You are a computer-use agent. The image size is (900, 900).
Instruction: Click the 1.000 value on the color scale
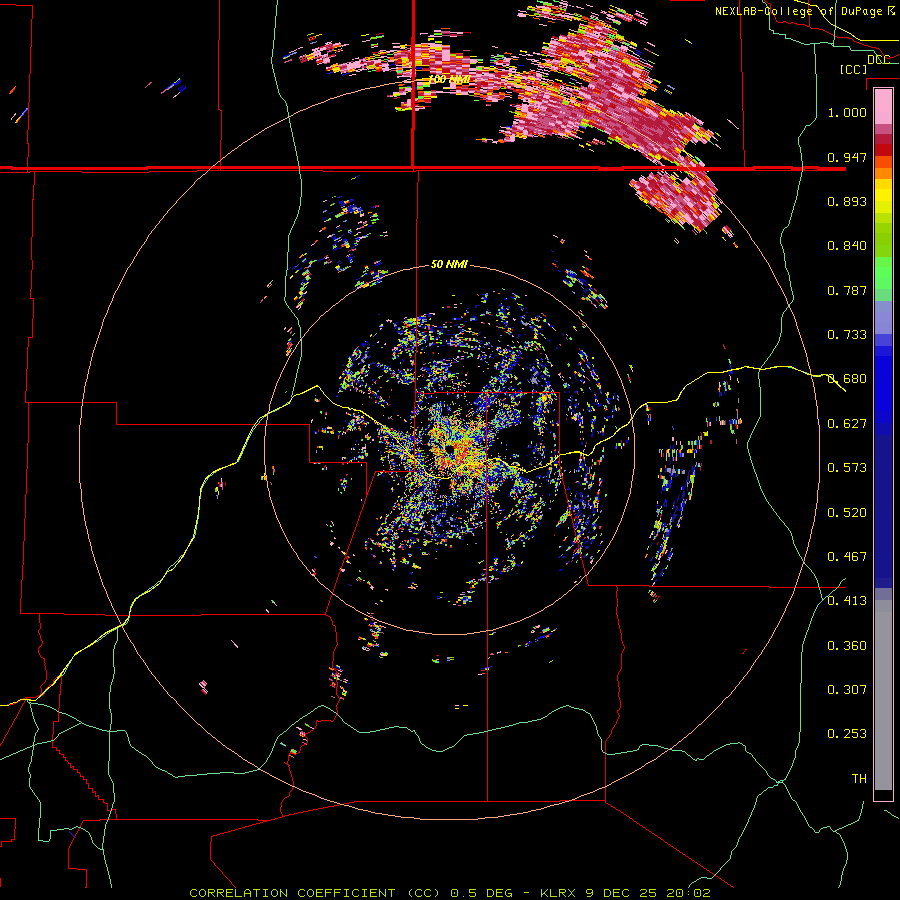[x=847, y=112]
